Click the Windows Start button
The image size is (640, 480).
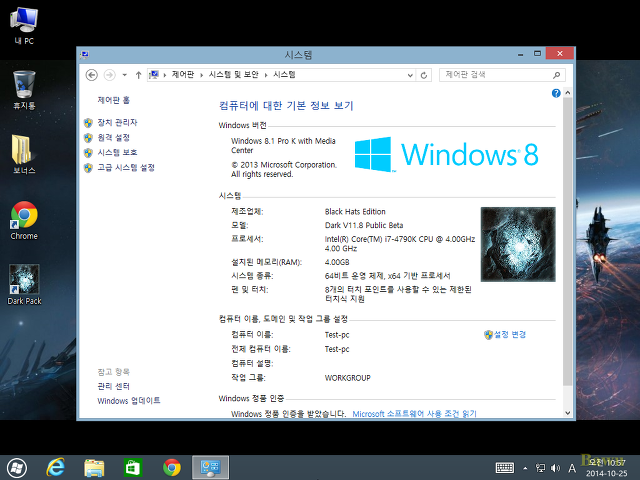(17, 468)
